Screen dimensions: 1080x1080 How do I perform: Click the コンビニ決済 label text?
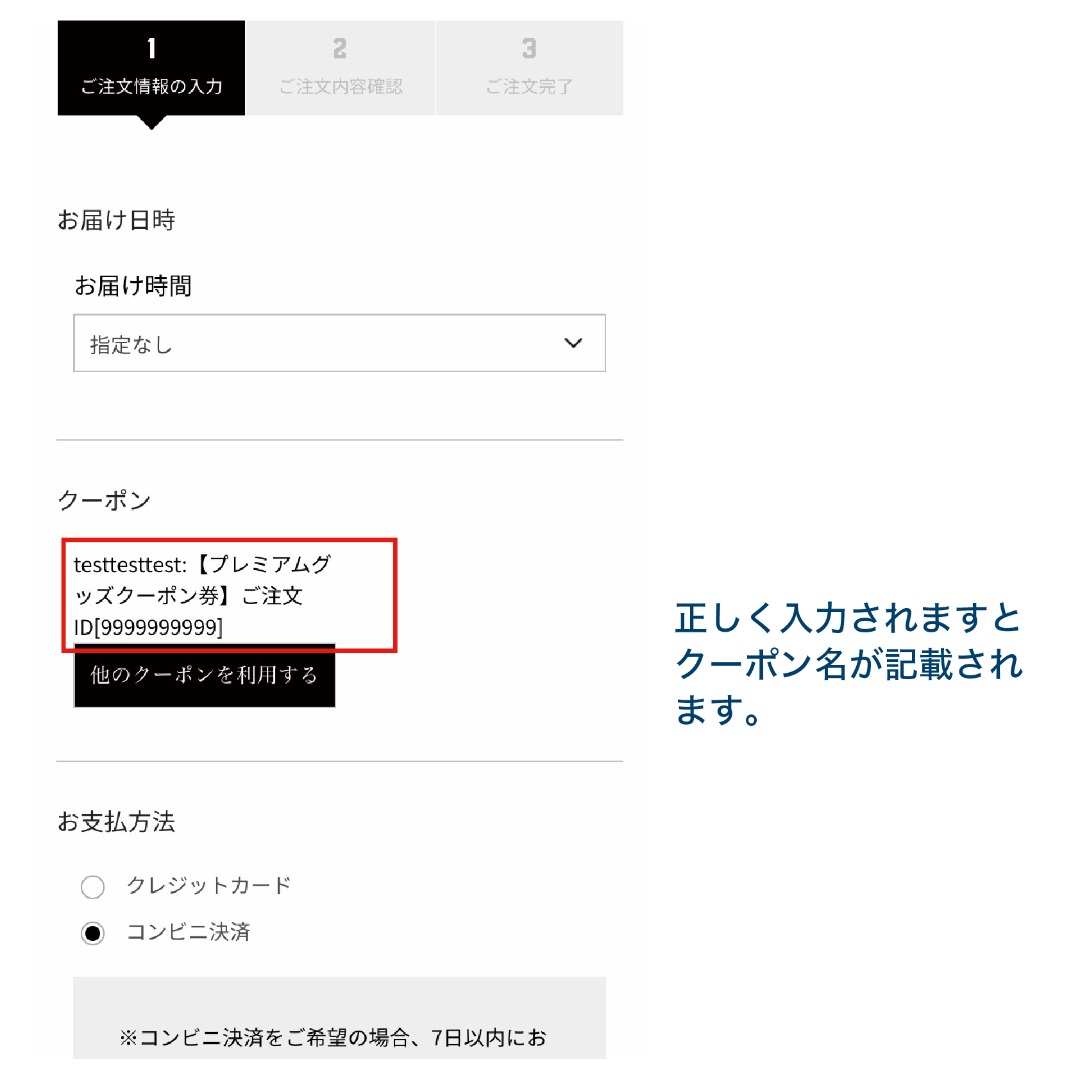pyautogui.click(x=188, y=932)
